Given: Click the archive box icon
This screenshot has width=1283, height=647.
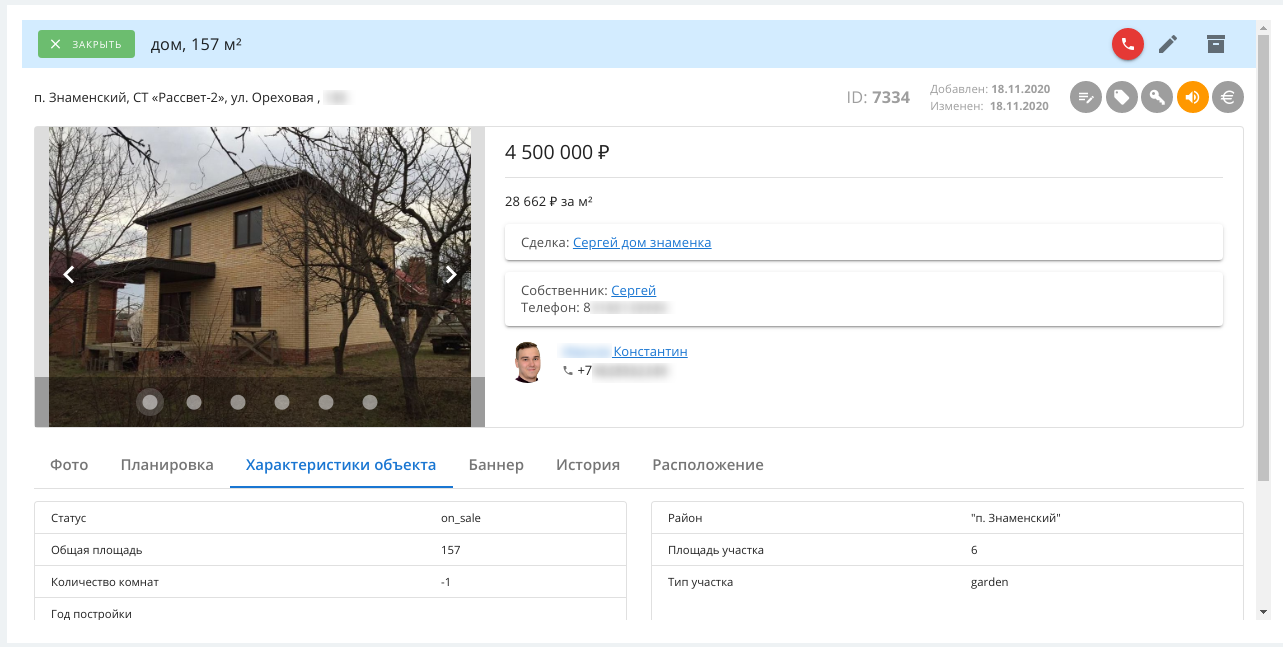Looking at the screenshot, I should pos(1215,44).
